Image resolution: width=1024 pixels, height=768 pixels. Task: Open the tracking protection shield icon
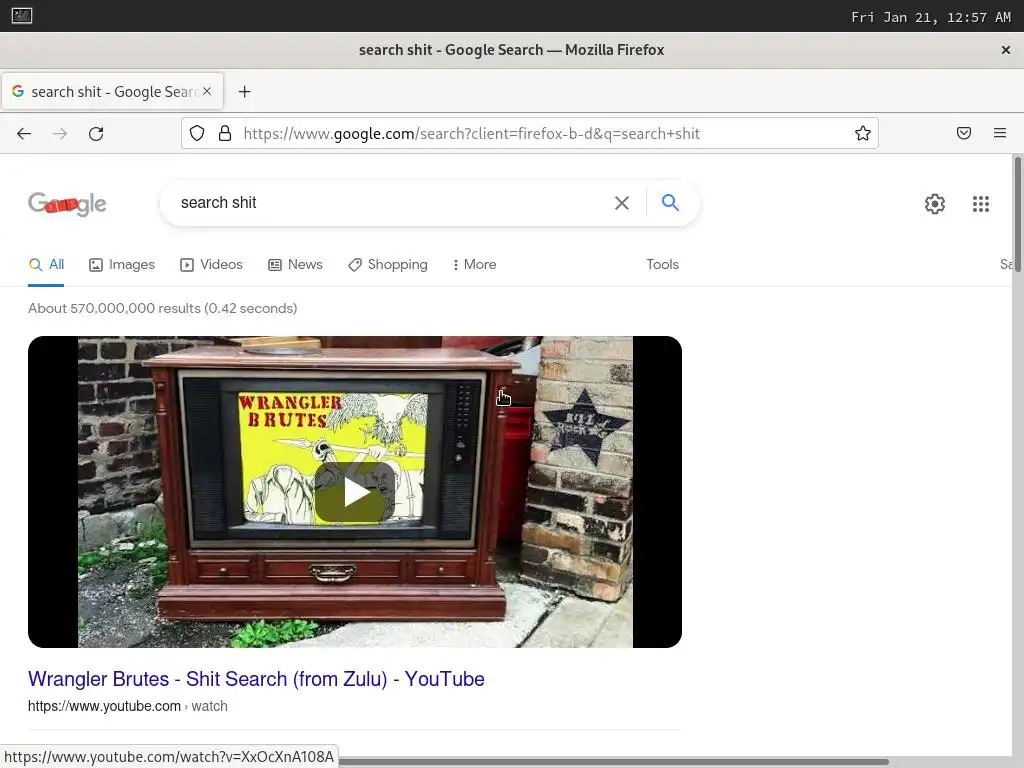197,134
